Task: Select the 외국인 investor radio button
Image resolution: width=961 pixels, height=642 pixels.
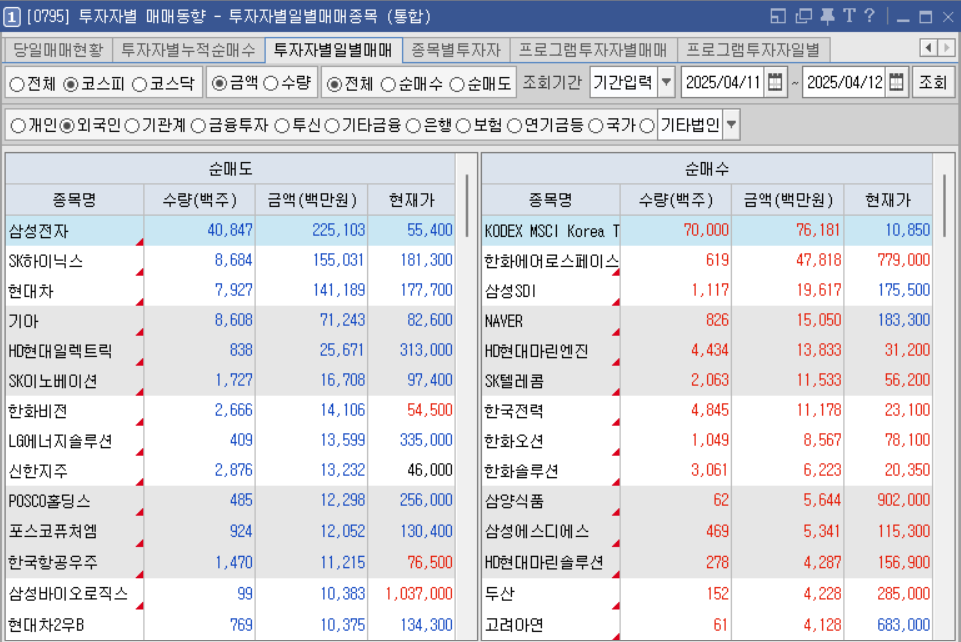Action: [x=67, y=126]
